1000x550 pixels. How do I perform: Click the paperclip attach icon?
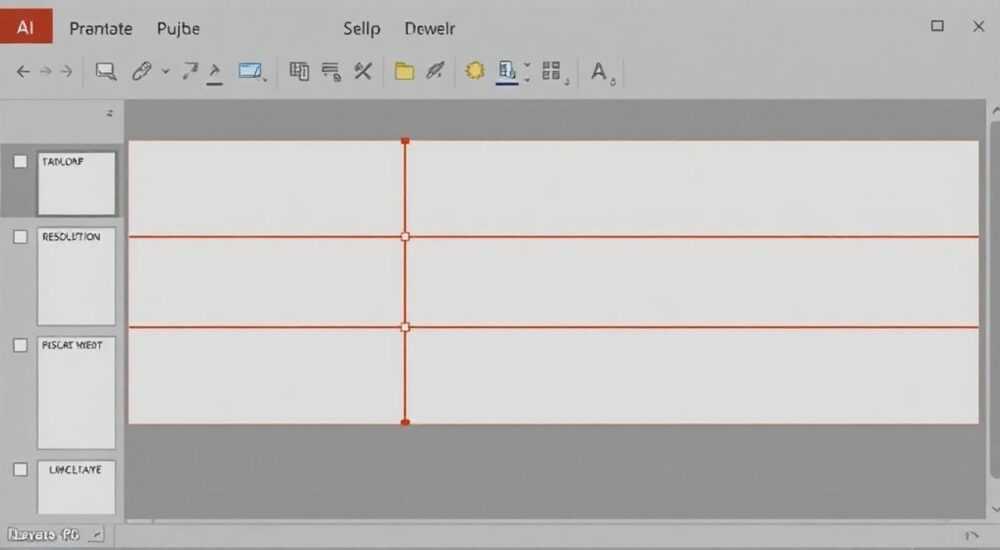142,71
